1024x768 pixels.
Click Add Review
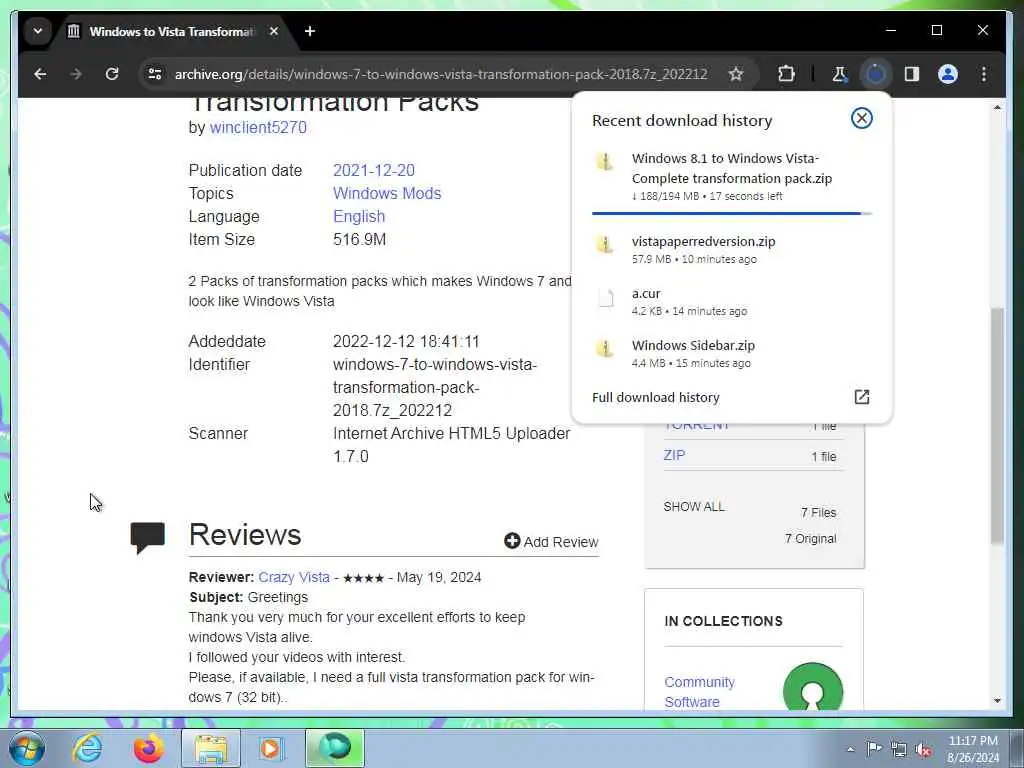[x=551, y=541]
